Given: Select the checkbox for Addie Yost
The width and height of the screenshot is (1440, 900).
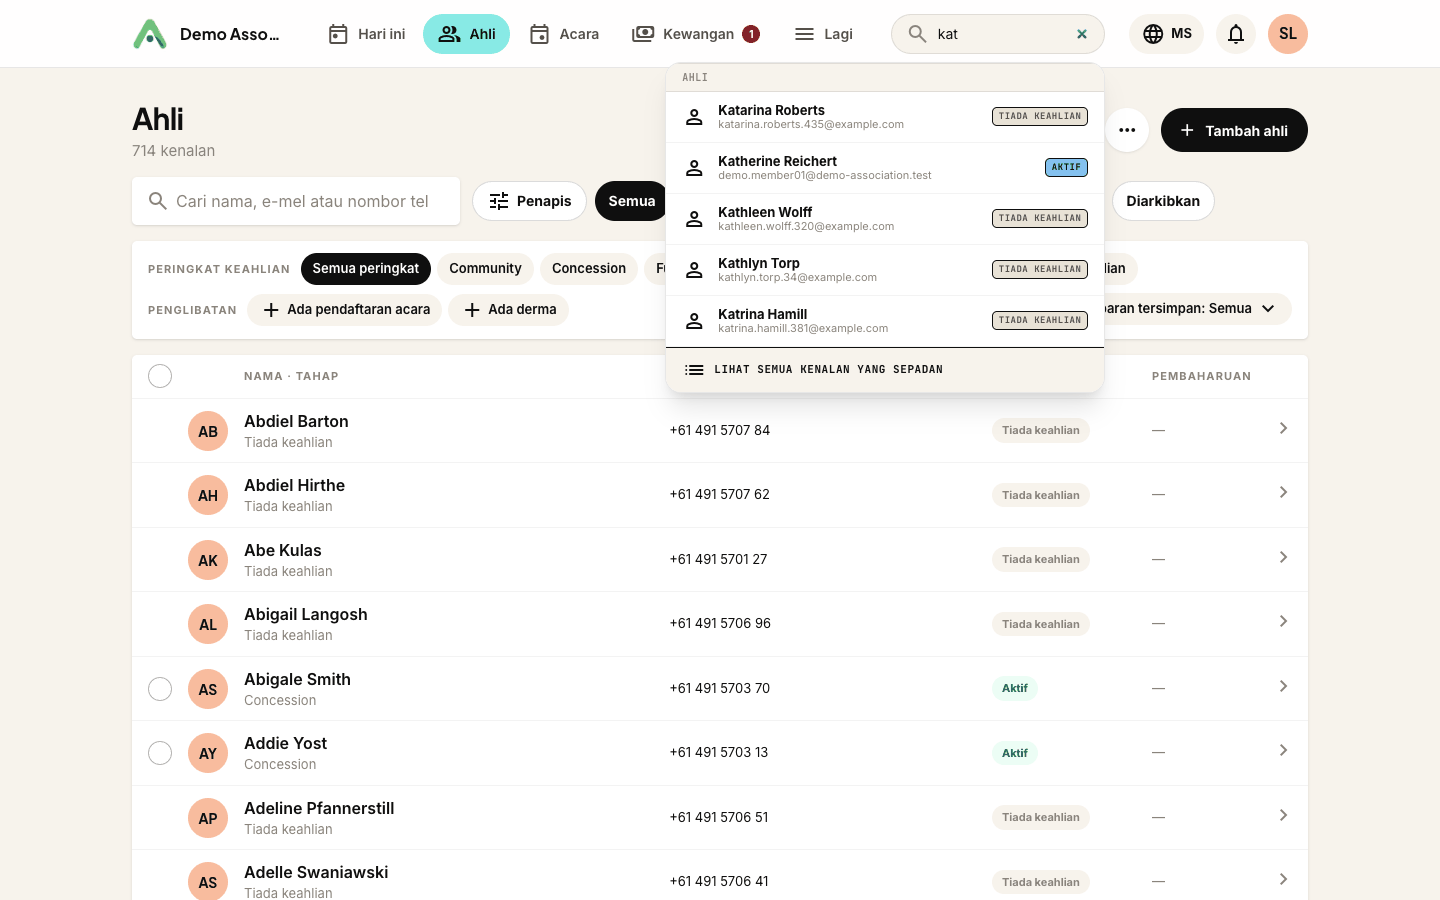Looking at the screenshot, I should 160,753.
